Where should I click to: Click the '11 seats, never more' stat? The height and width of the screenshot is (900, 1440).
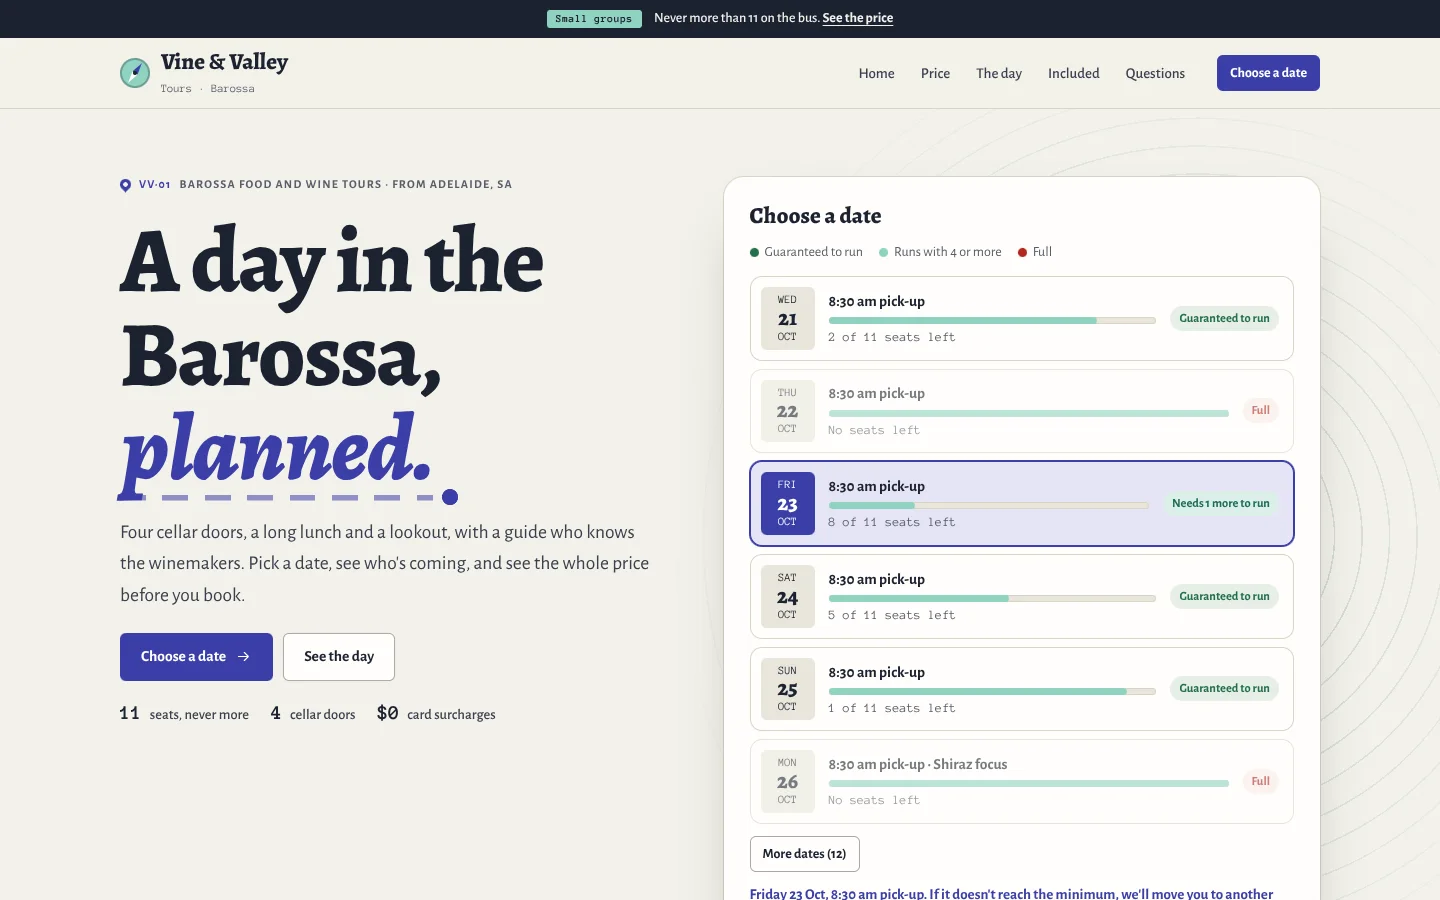click(x=184, y=714)
